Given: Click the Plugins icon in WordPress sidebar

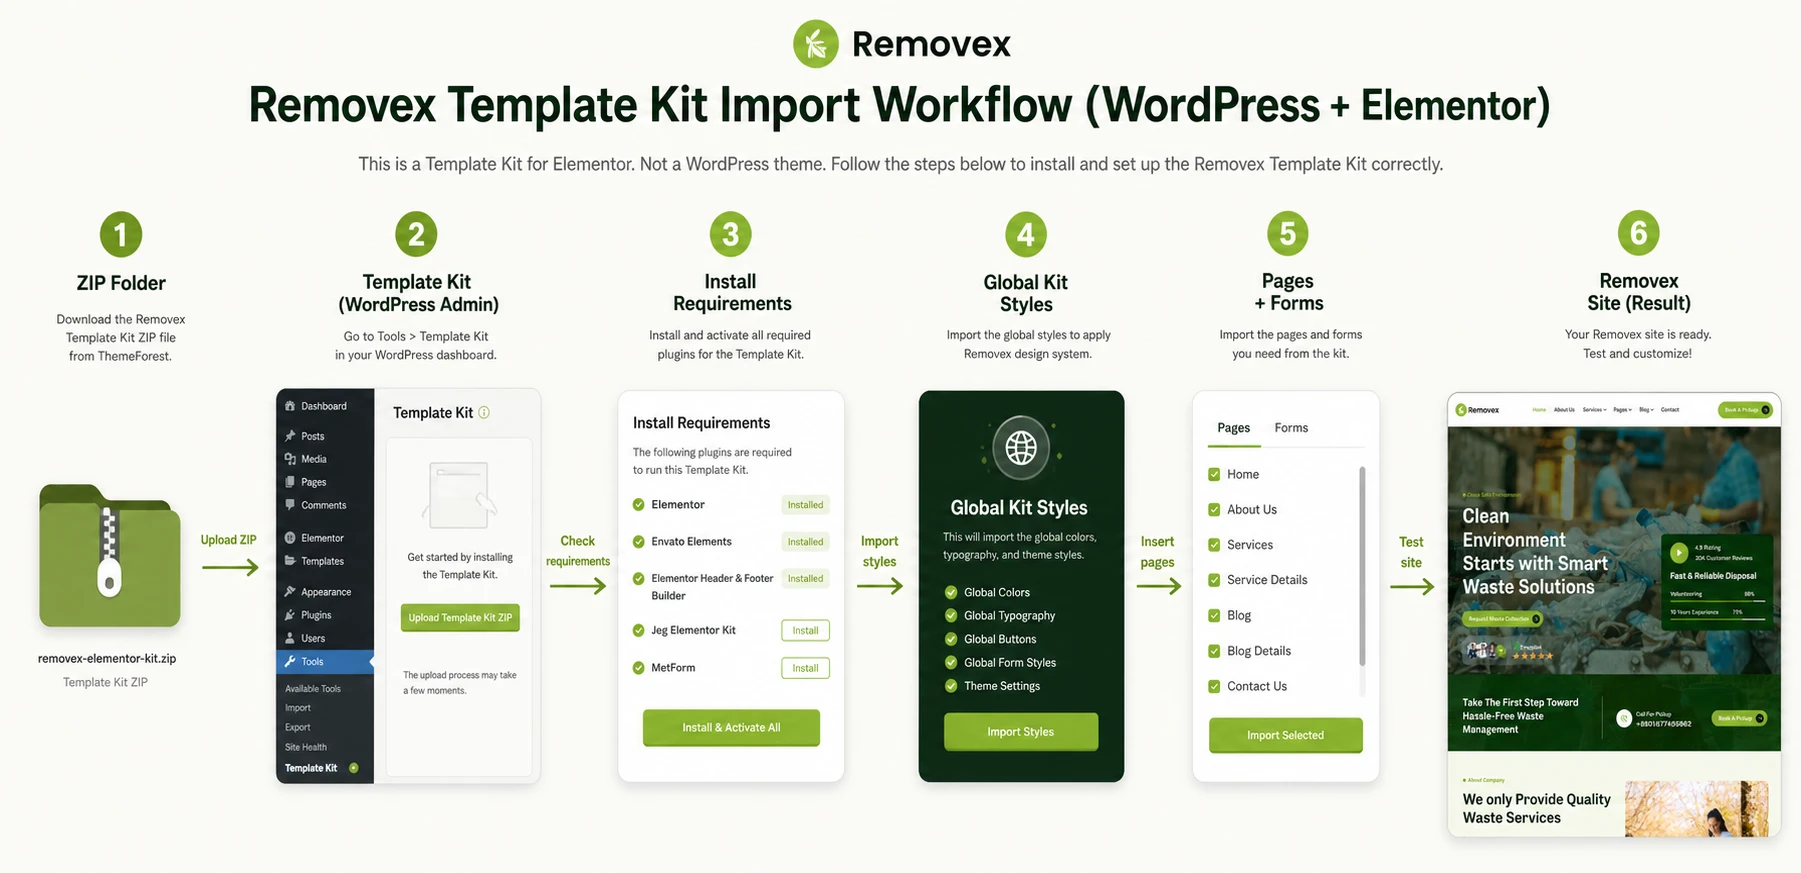Looking at the screenshot, I should 290,615.
